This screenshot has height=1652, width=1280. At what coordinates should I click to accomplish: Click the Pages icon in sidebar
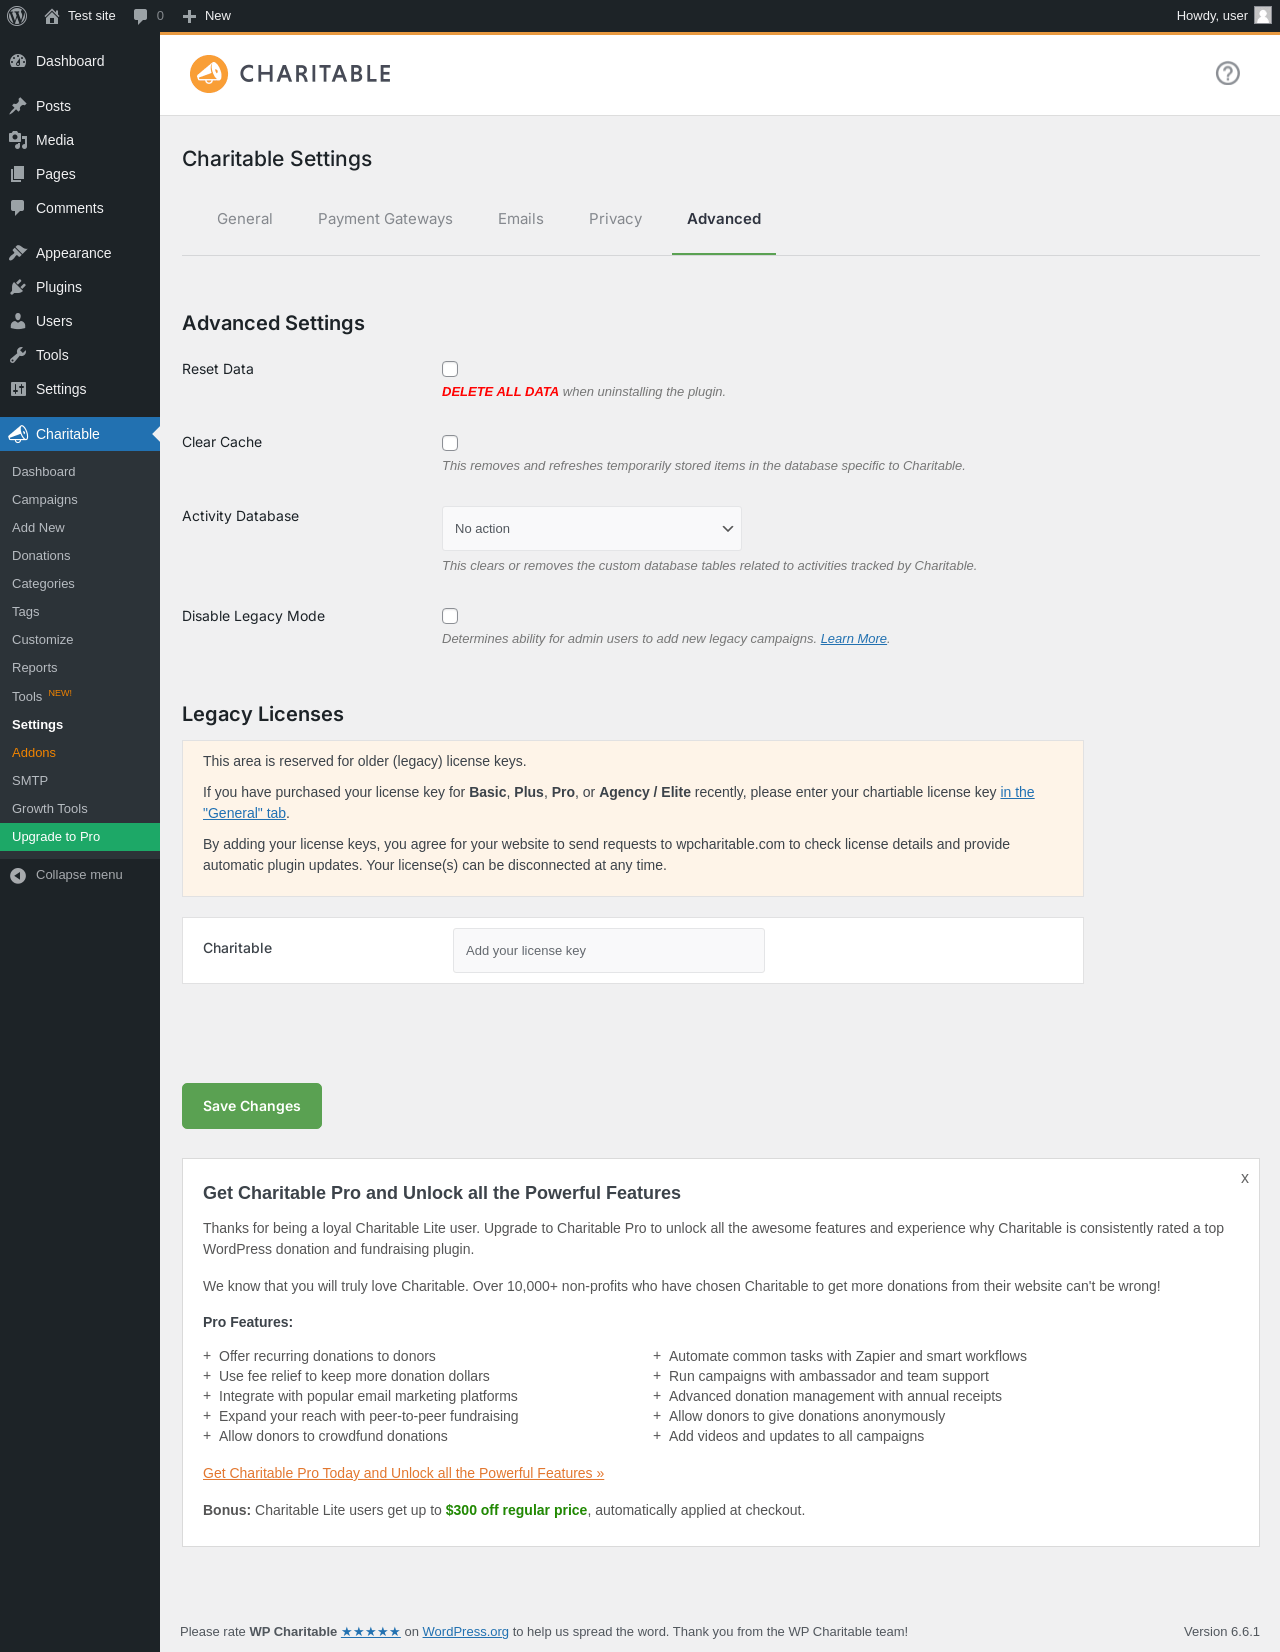pyautogui.click(x=18, y=174)
